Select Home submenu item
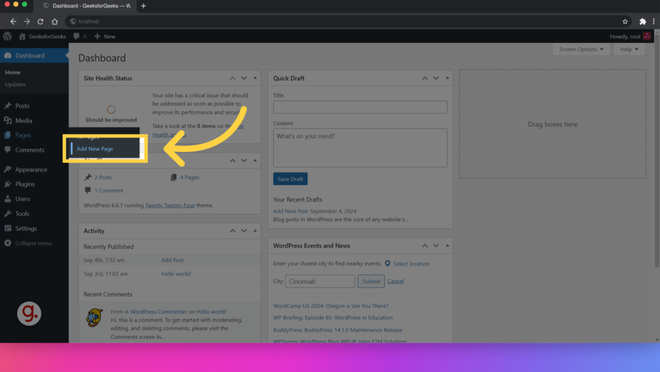Viewport: 660px width, 372px height. [x=13, y=72]
